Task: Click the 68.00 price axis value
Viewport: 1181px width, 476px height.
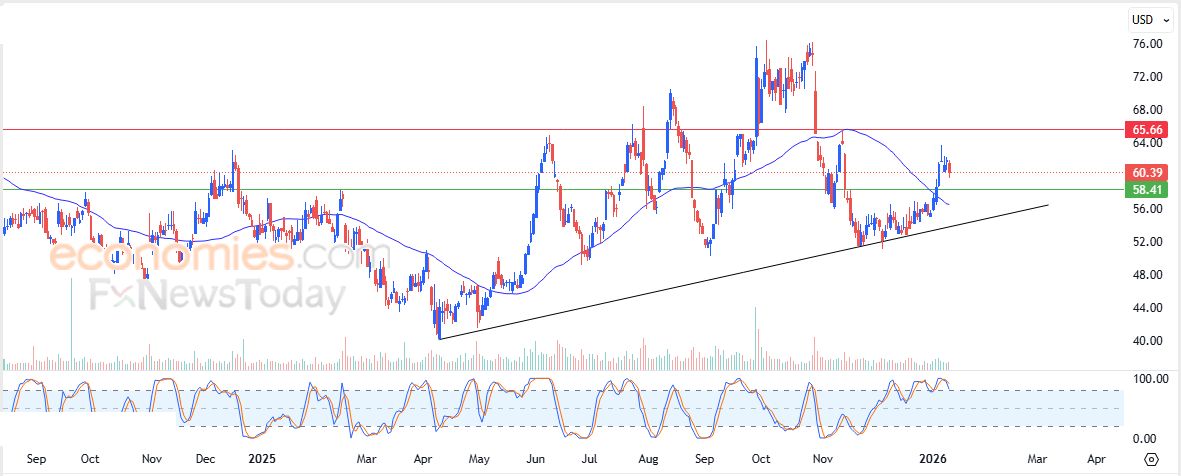Action: tap(1146, 110)
